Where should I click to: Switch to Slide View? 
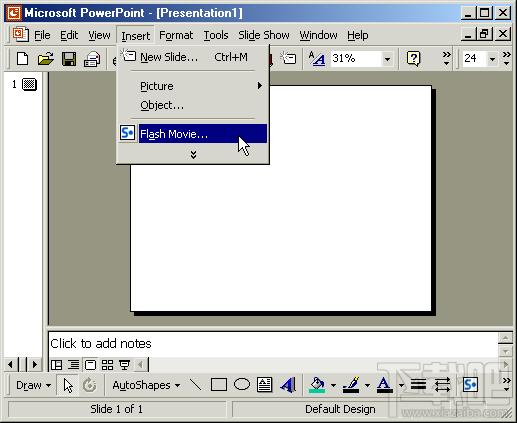click(x=90, y=365)
